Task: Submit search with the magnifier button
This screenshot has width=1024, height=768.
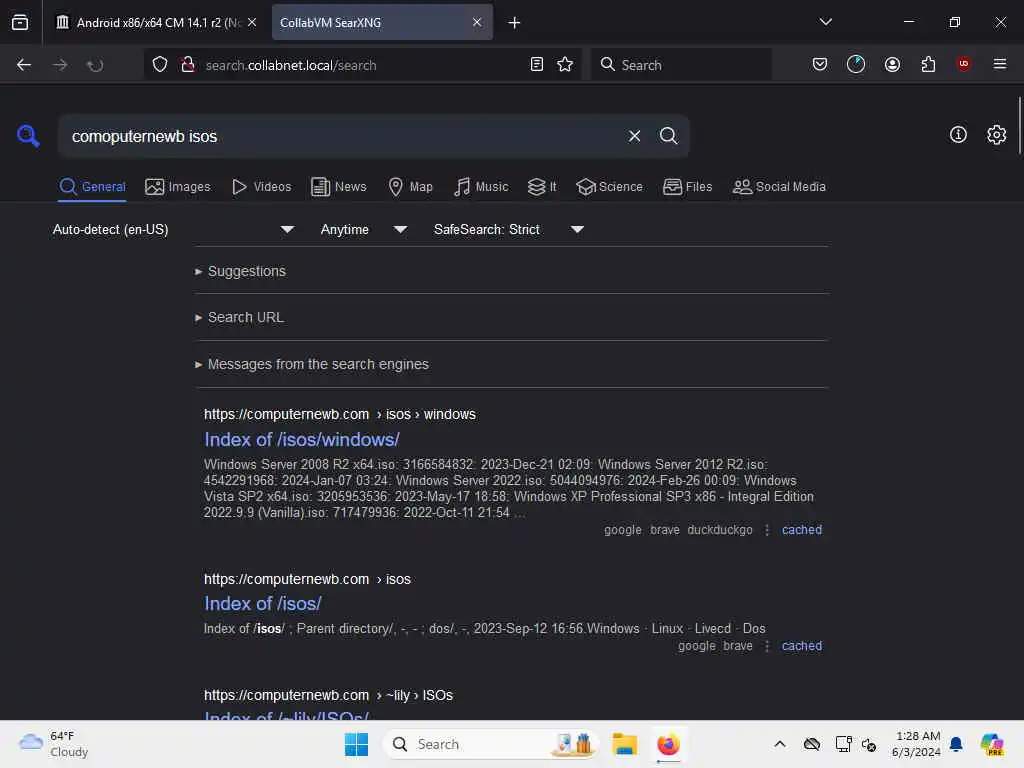Action: [668, 136]
